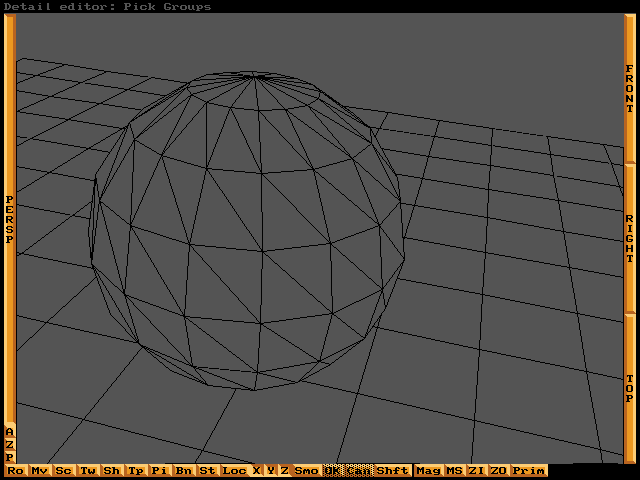Click the P button on left bar

tap(10, 457)
